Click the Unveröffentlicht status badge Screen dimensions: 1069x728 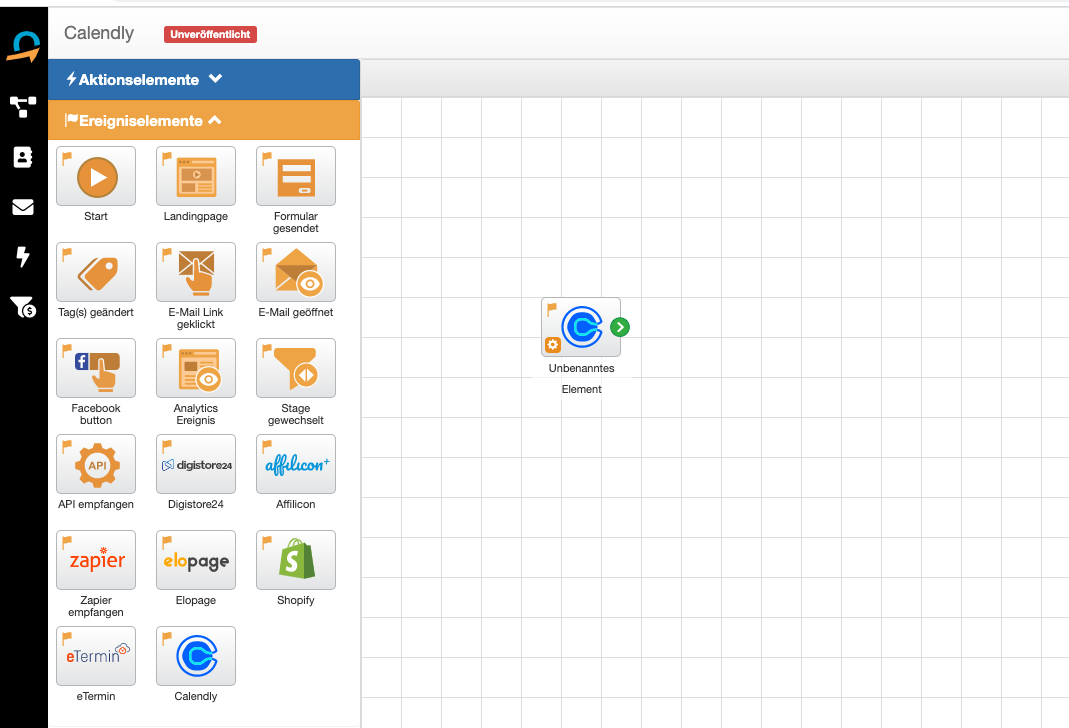(210, 34)
